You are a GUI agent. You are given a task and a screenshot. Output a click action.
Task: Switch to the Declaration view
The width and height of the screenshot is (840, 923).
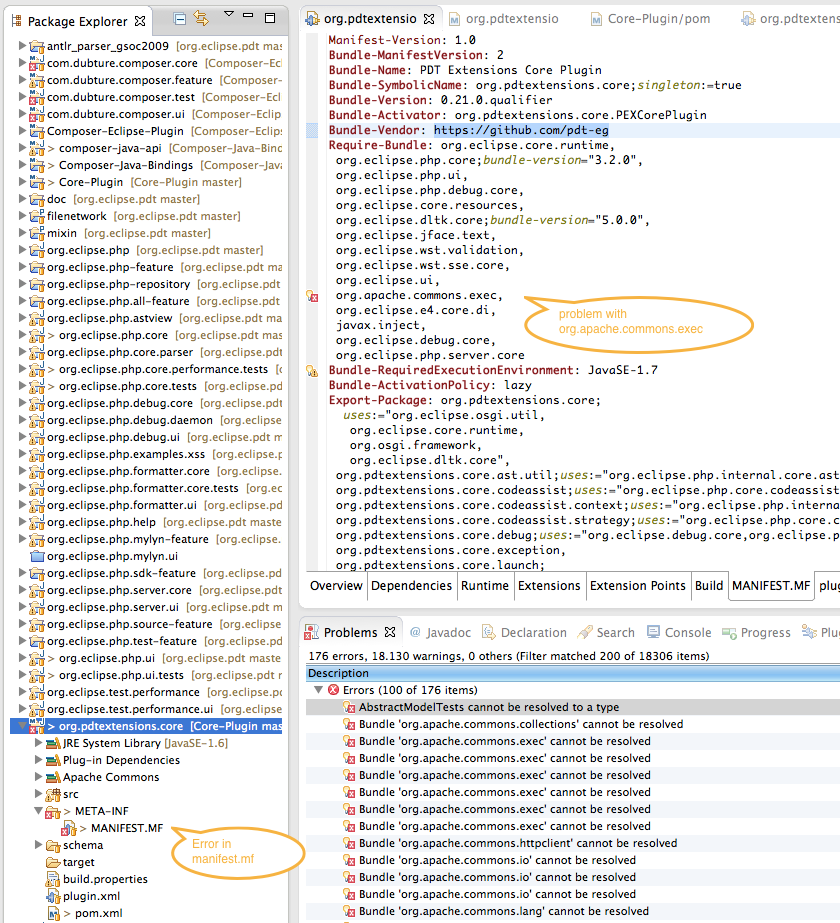coord(524,633)
